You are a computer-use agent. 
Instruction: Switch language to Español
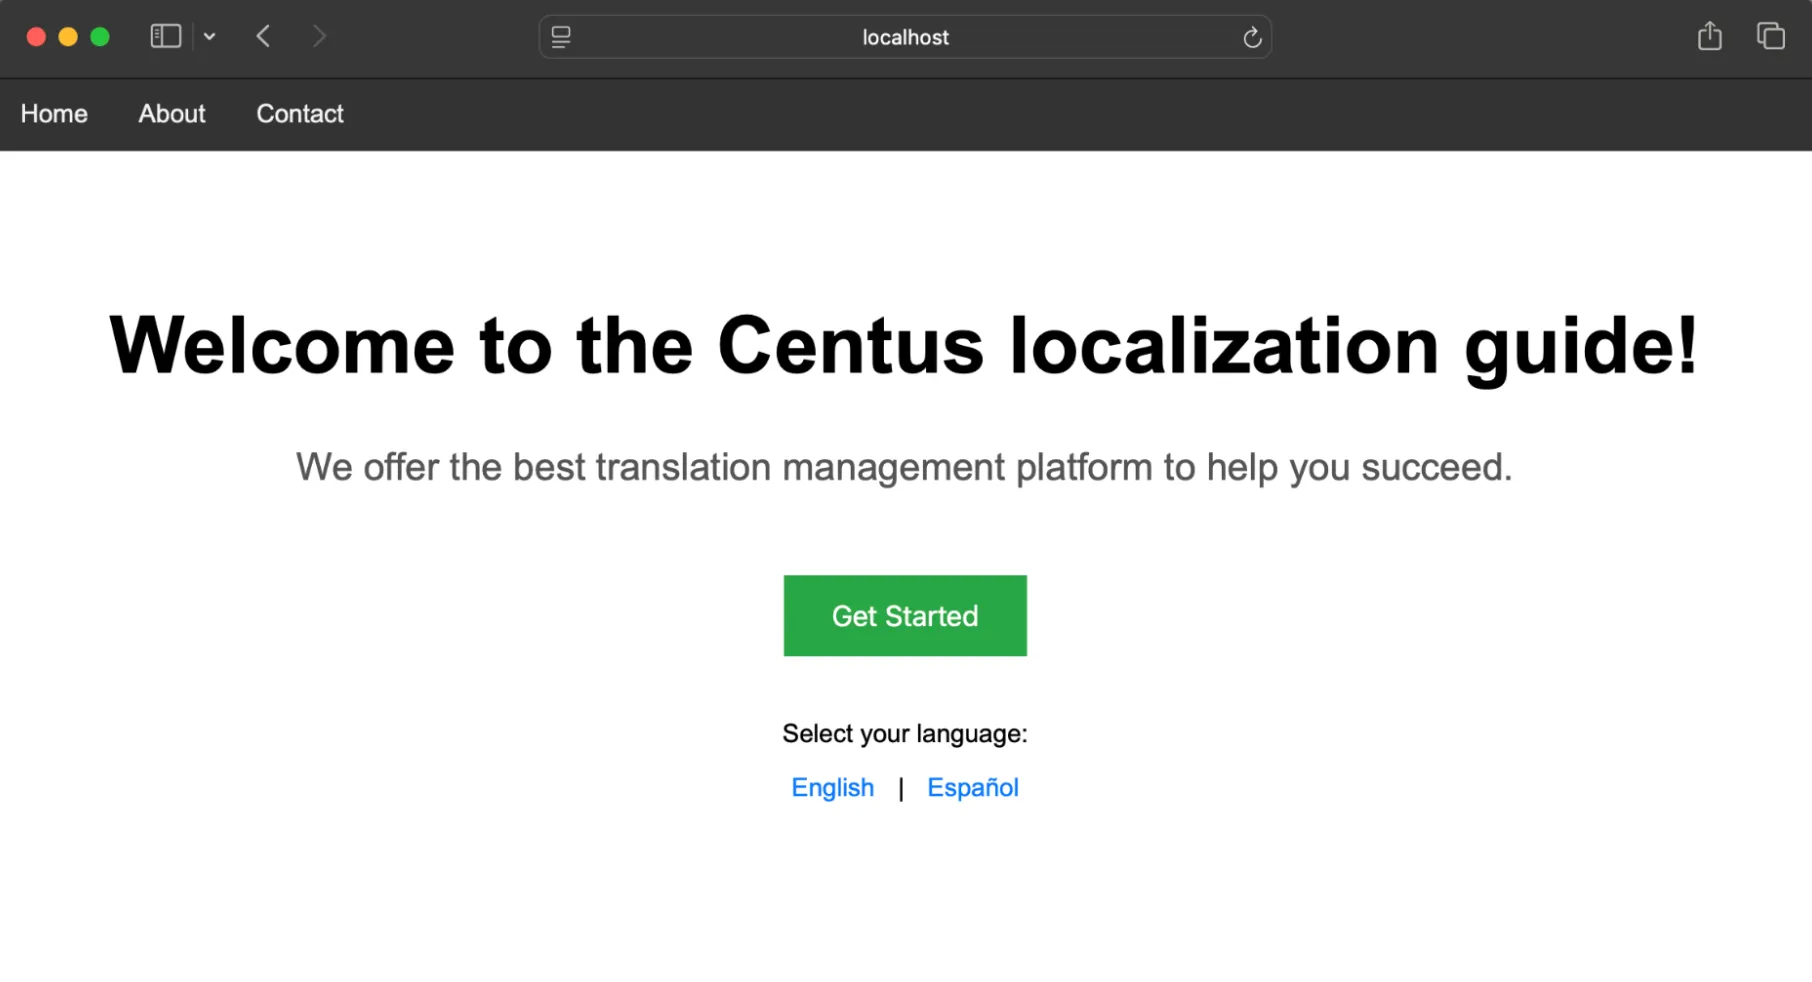(972, 787)
